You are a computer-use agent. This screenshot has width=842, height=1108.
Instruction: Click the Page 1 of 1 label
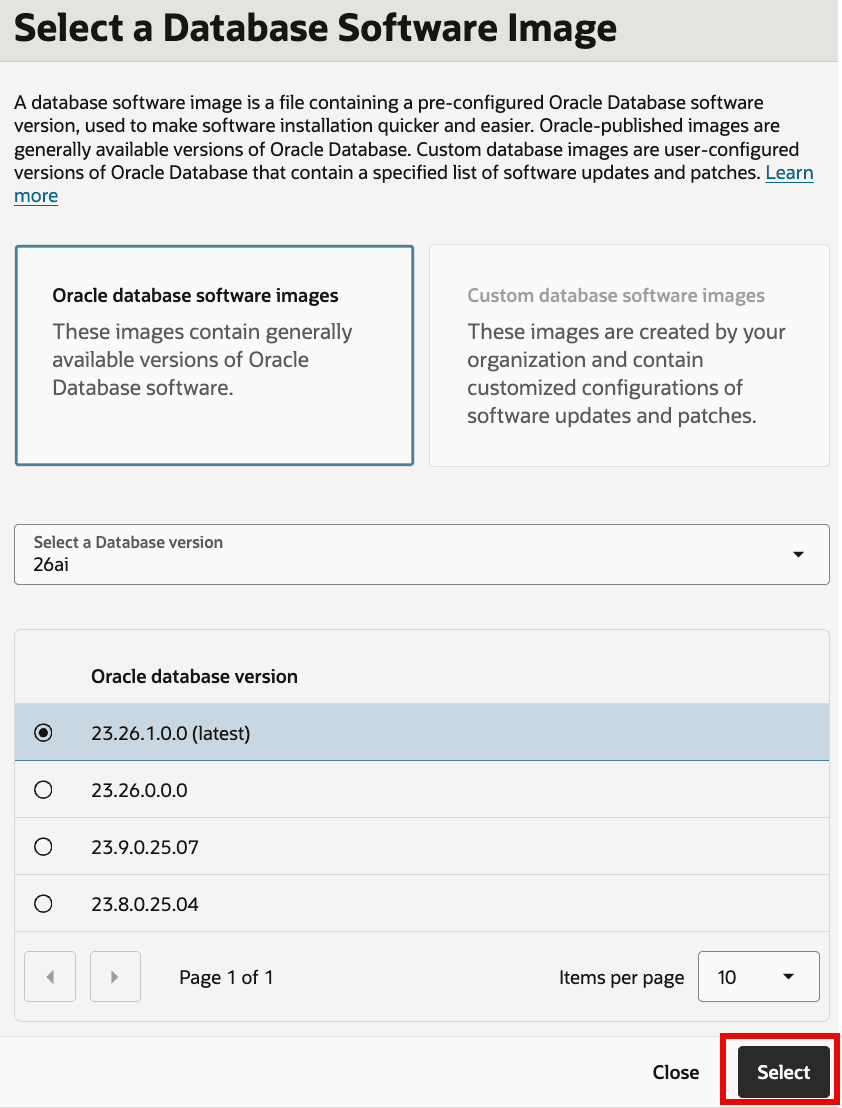coord(226,977)
